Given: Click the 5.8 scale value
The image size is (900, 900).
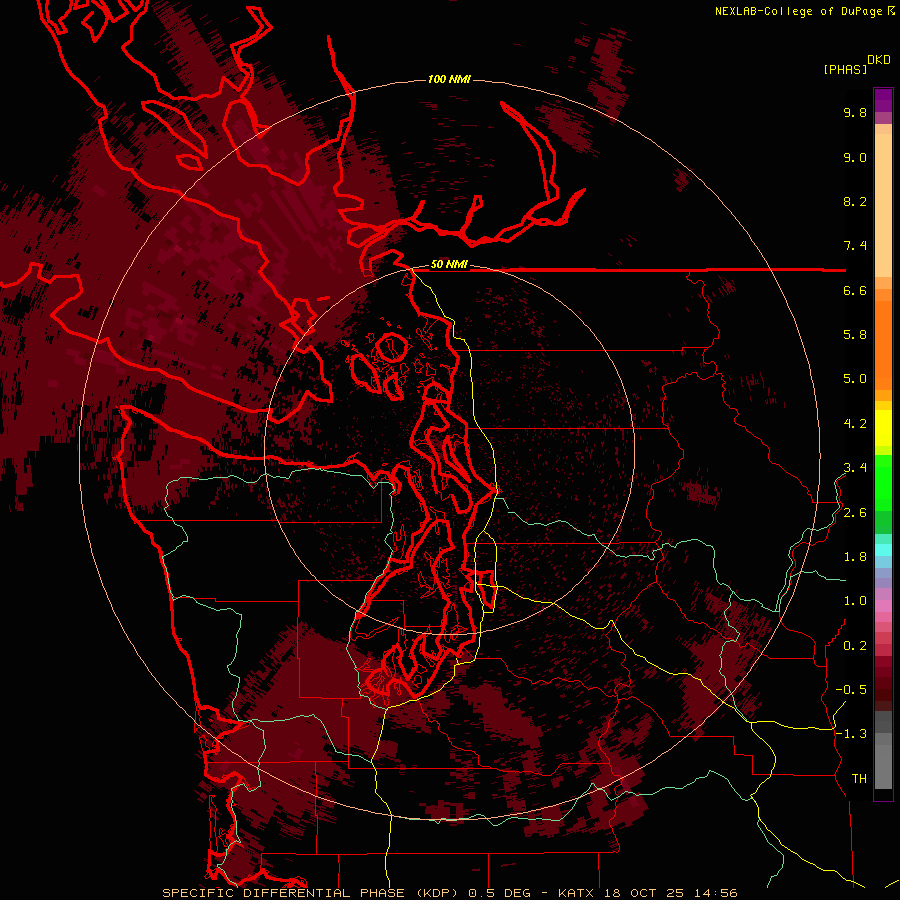Looking at the screenshot, I should click(x=855, y=335).
